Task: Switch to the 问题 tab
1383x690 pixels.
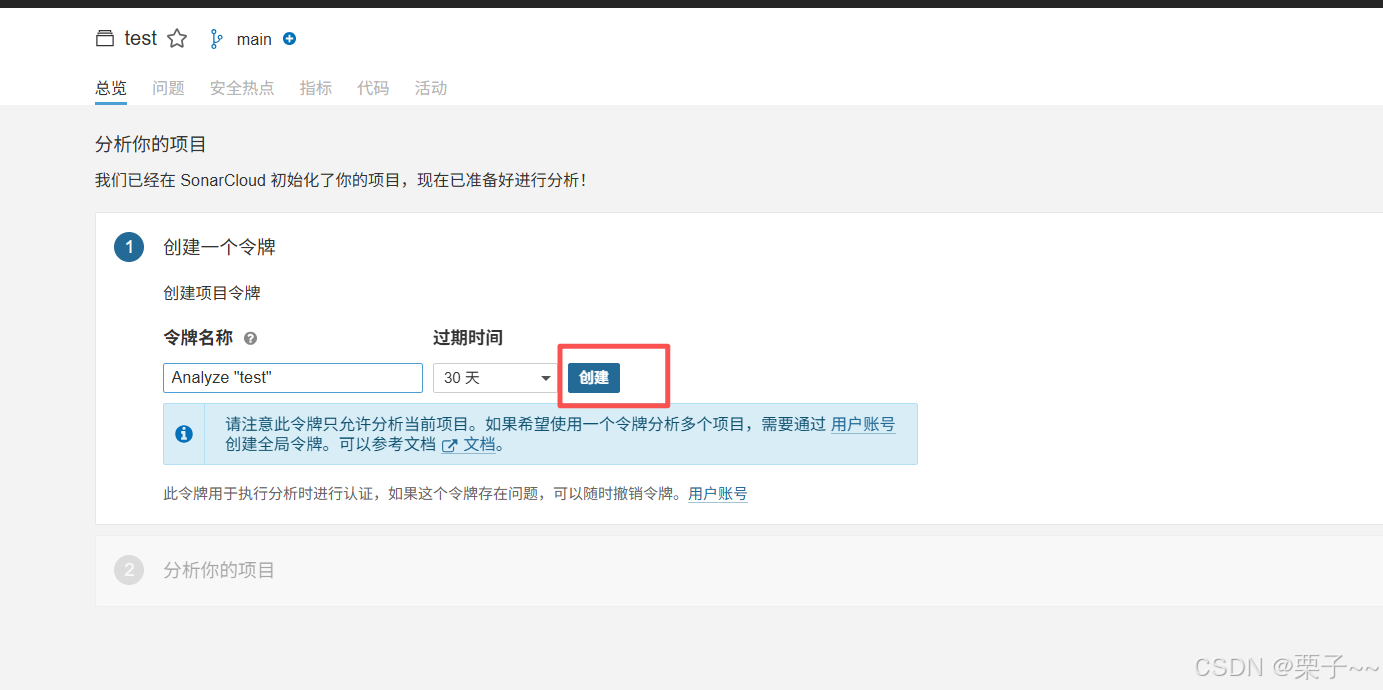Action: tap(168, 88)
